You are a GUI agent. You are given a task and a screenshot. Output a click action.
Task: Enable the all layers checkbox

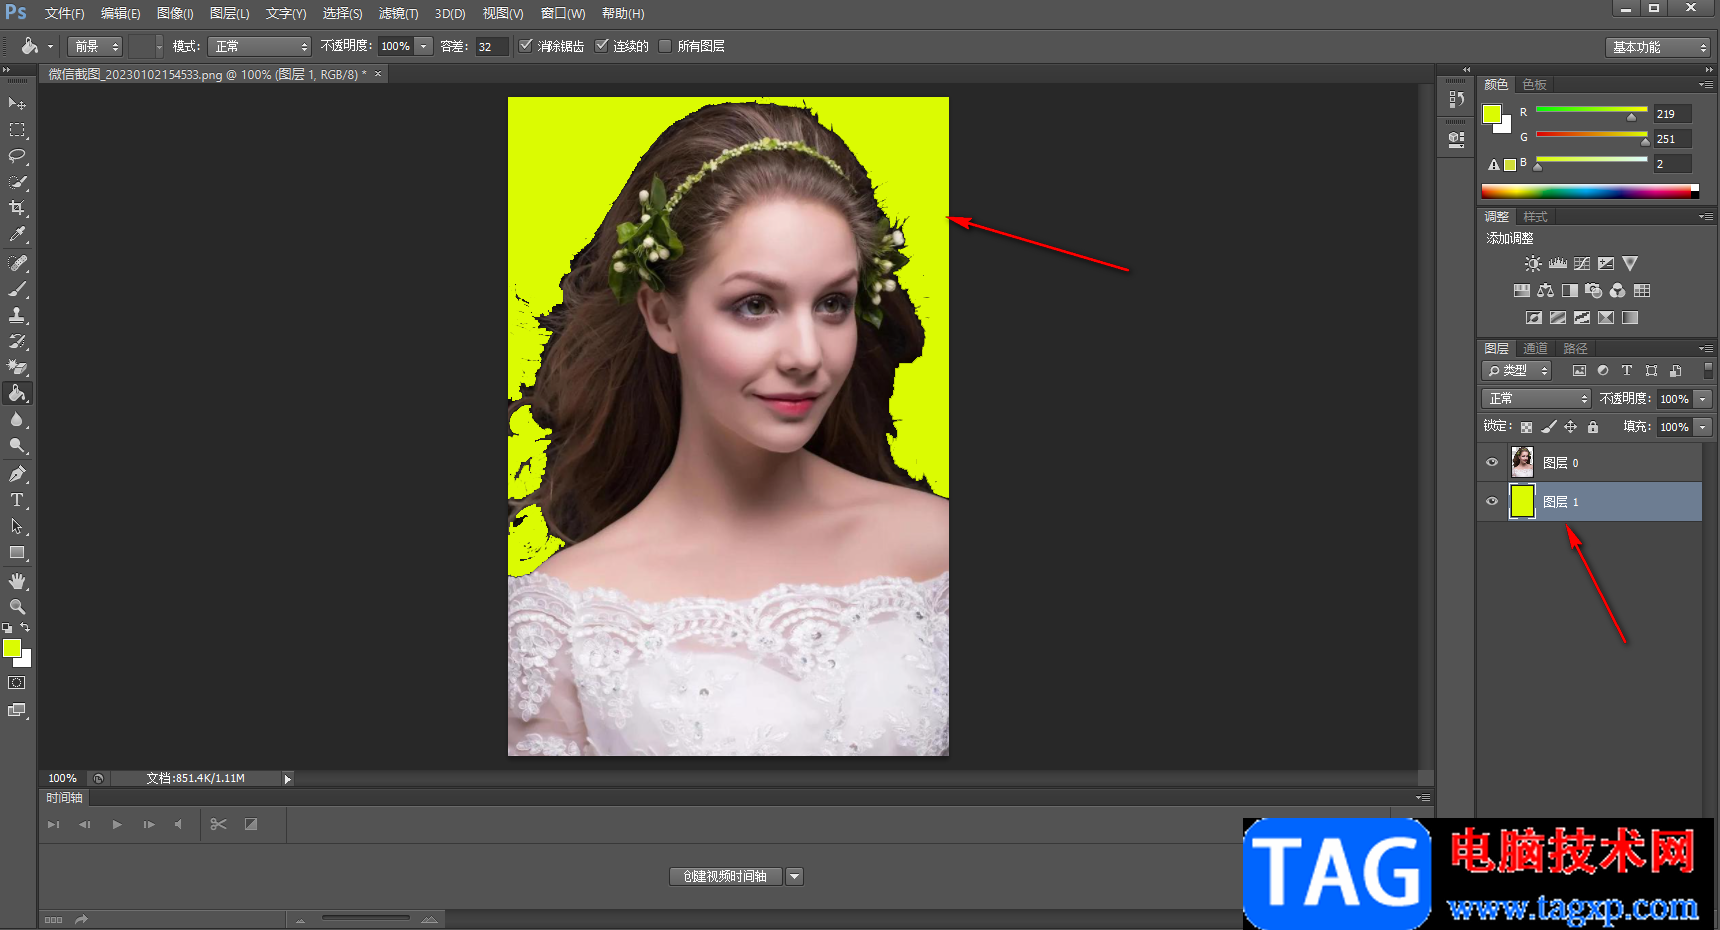666,45
